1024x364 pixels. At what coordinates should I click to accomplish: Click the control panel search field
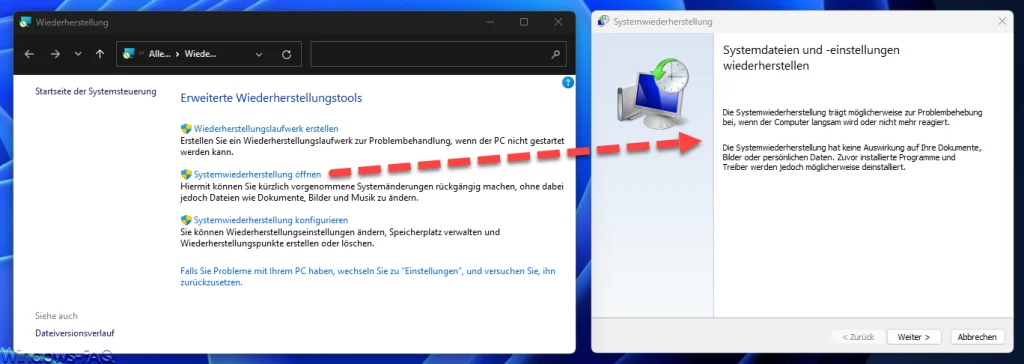pos(438,55)
